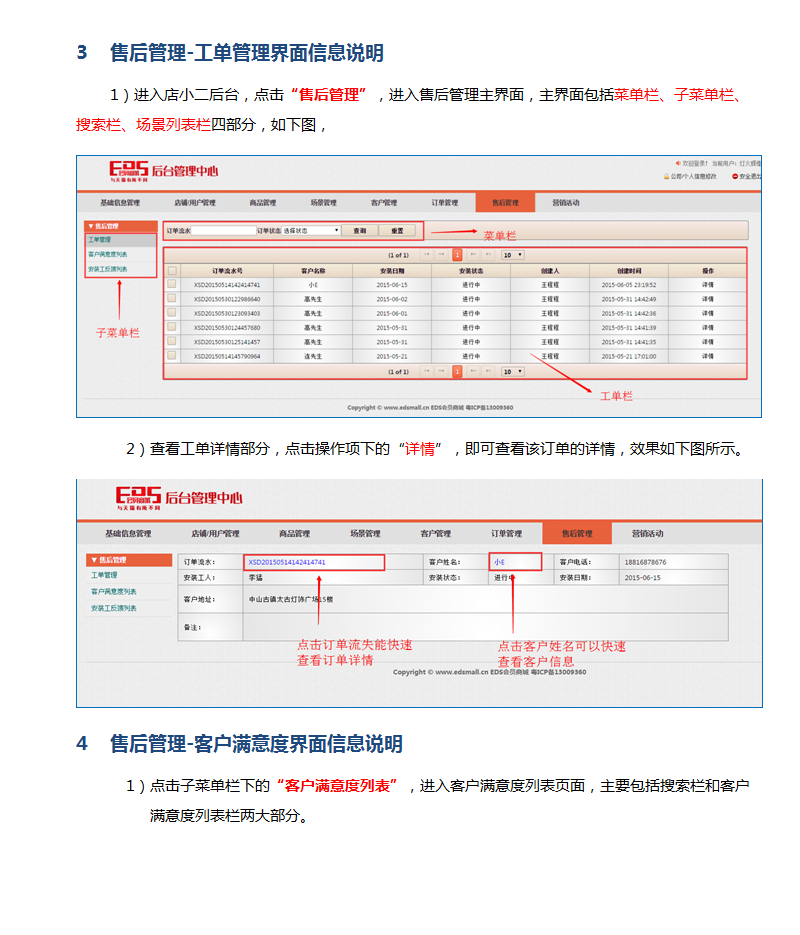The image size is (800, 935).
Task: Go to last page using the pager below the order table
Action: [488, 371]
